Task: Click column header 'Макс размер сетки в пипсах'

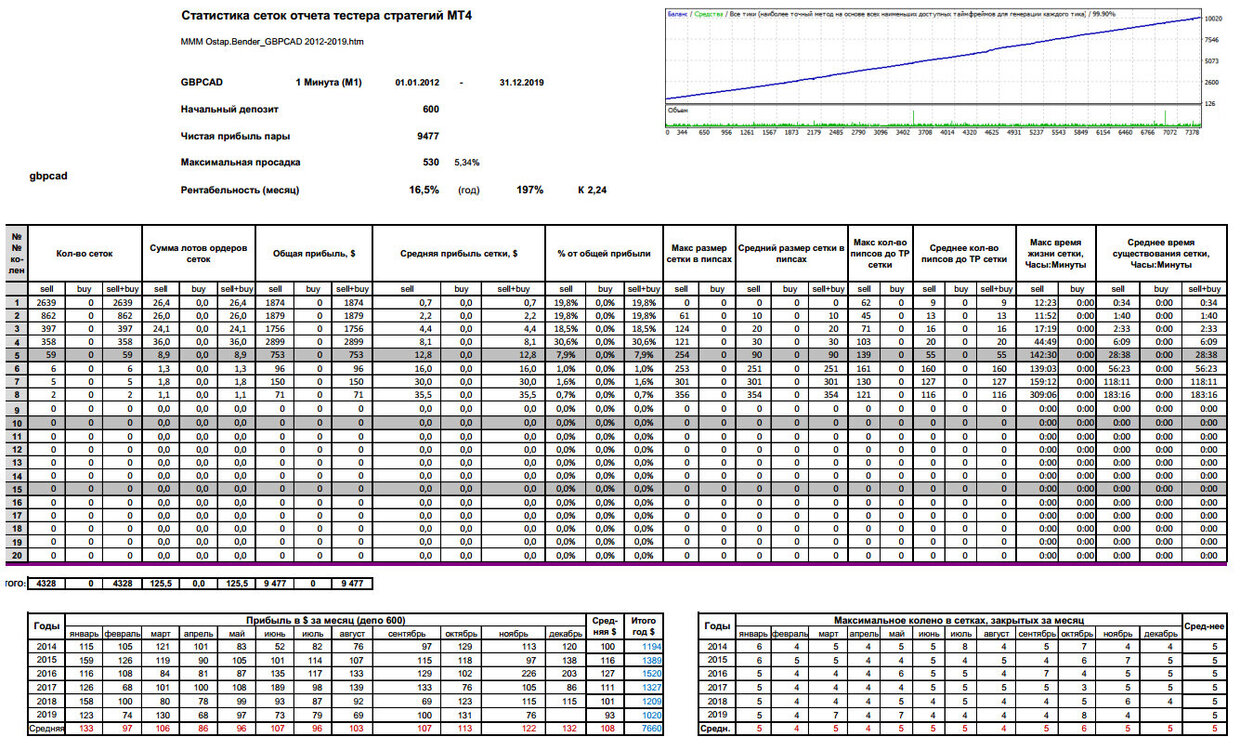Action: coord(699,254)
